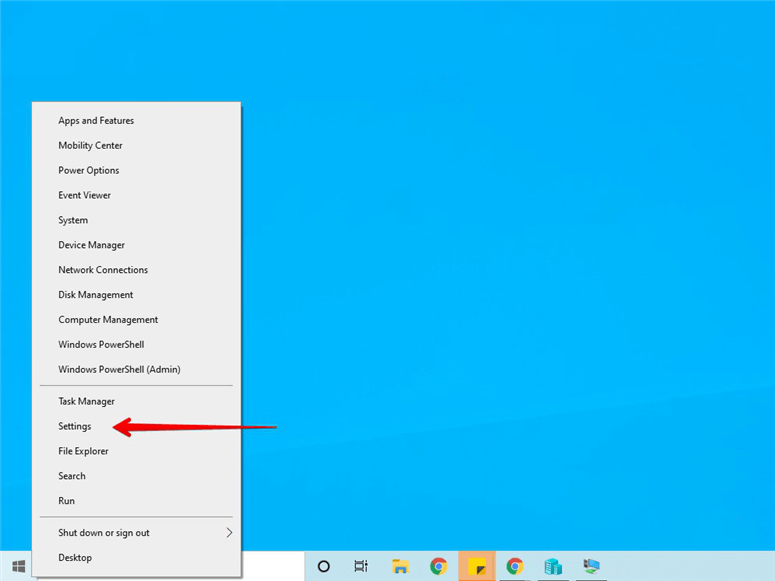Select Mobility Center from the menu
775x581 pixels.
point(136,145)
